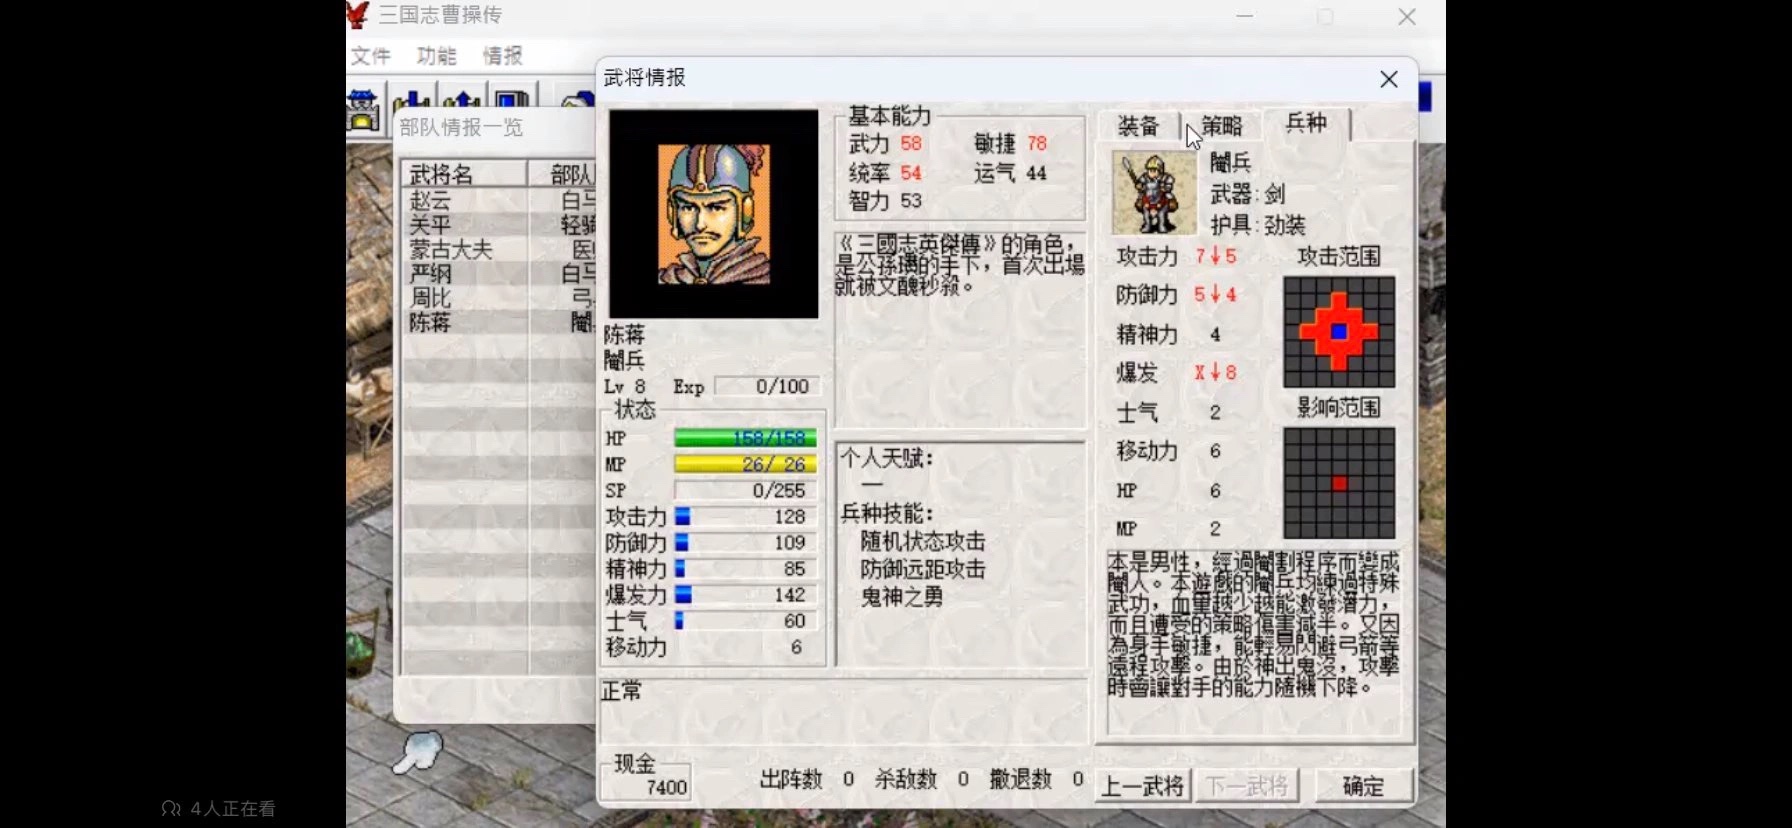Click the 防御远距攻击 skill text
The image size is (1792, 828).
pos(923,569)
